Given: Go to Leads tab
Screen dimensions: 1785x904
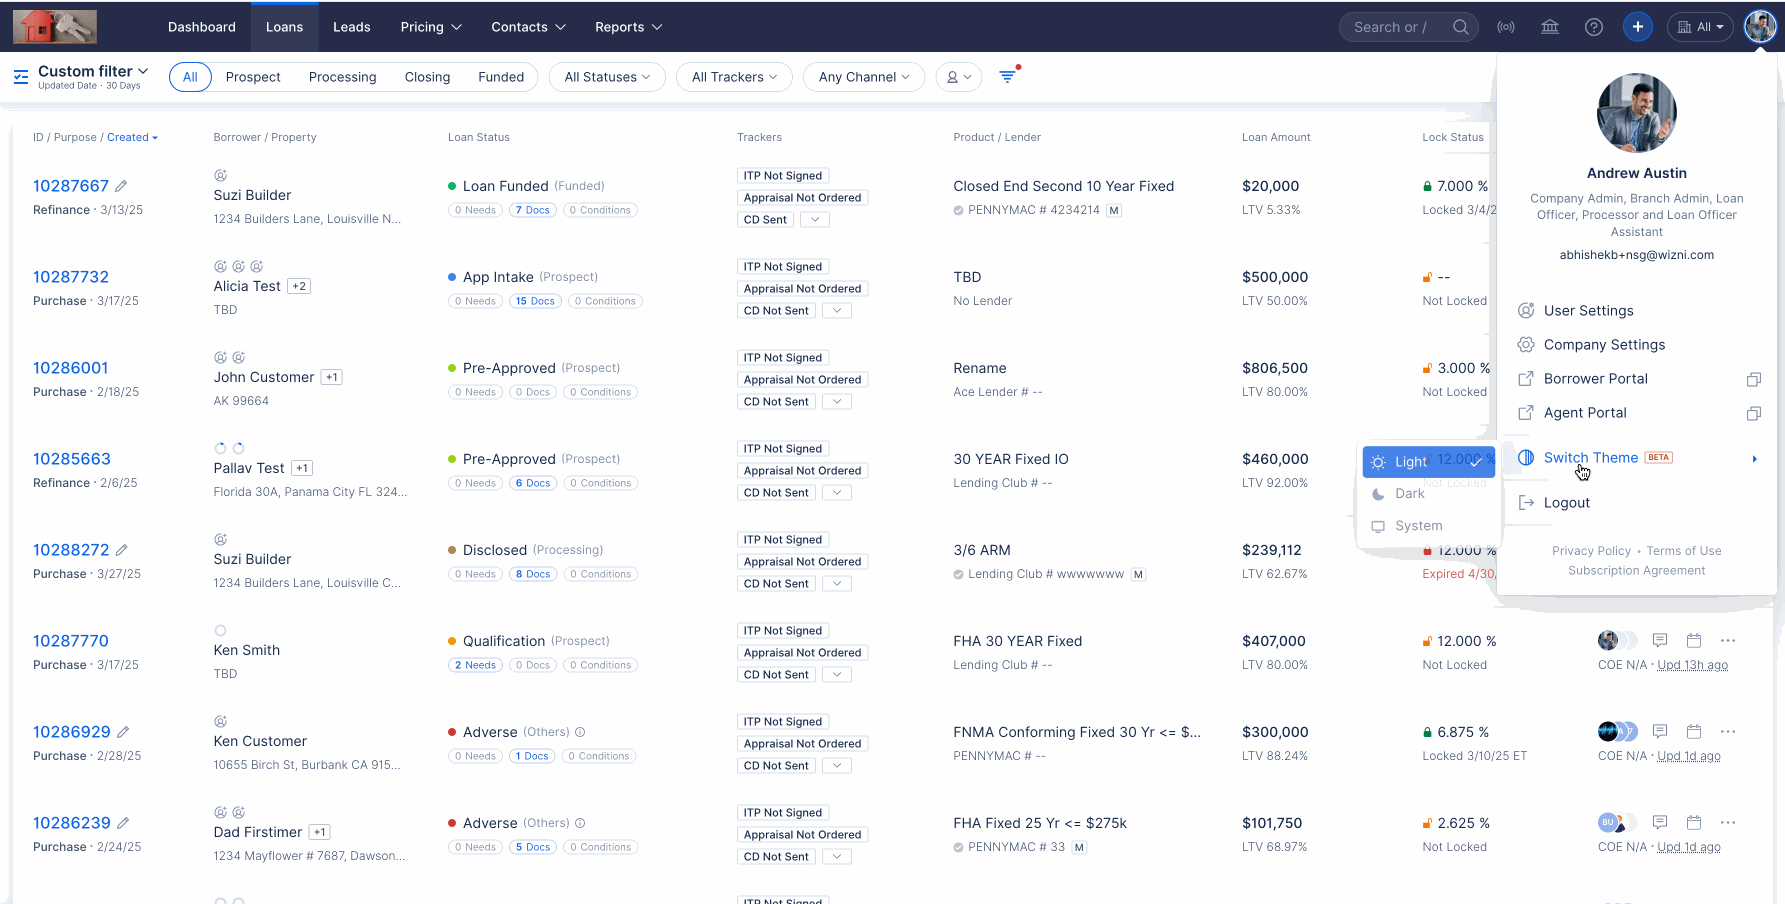Looking at the screenshot, I should [x=351, y=27].
